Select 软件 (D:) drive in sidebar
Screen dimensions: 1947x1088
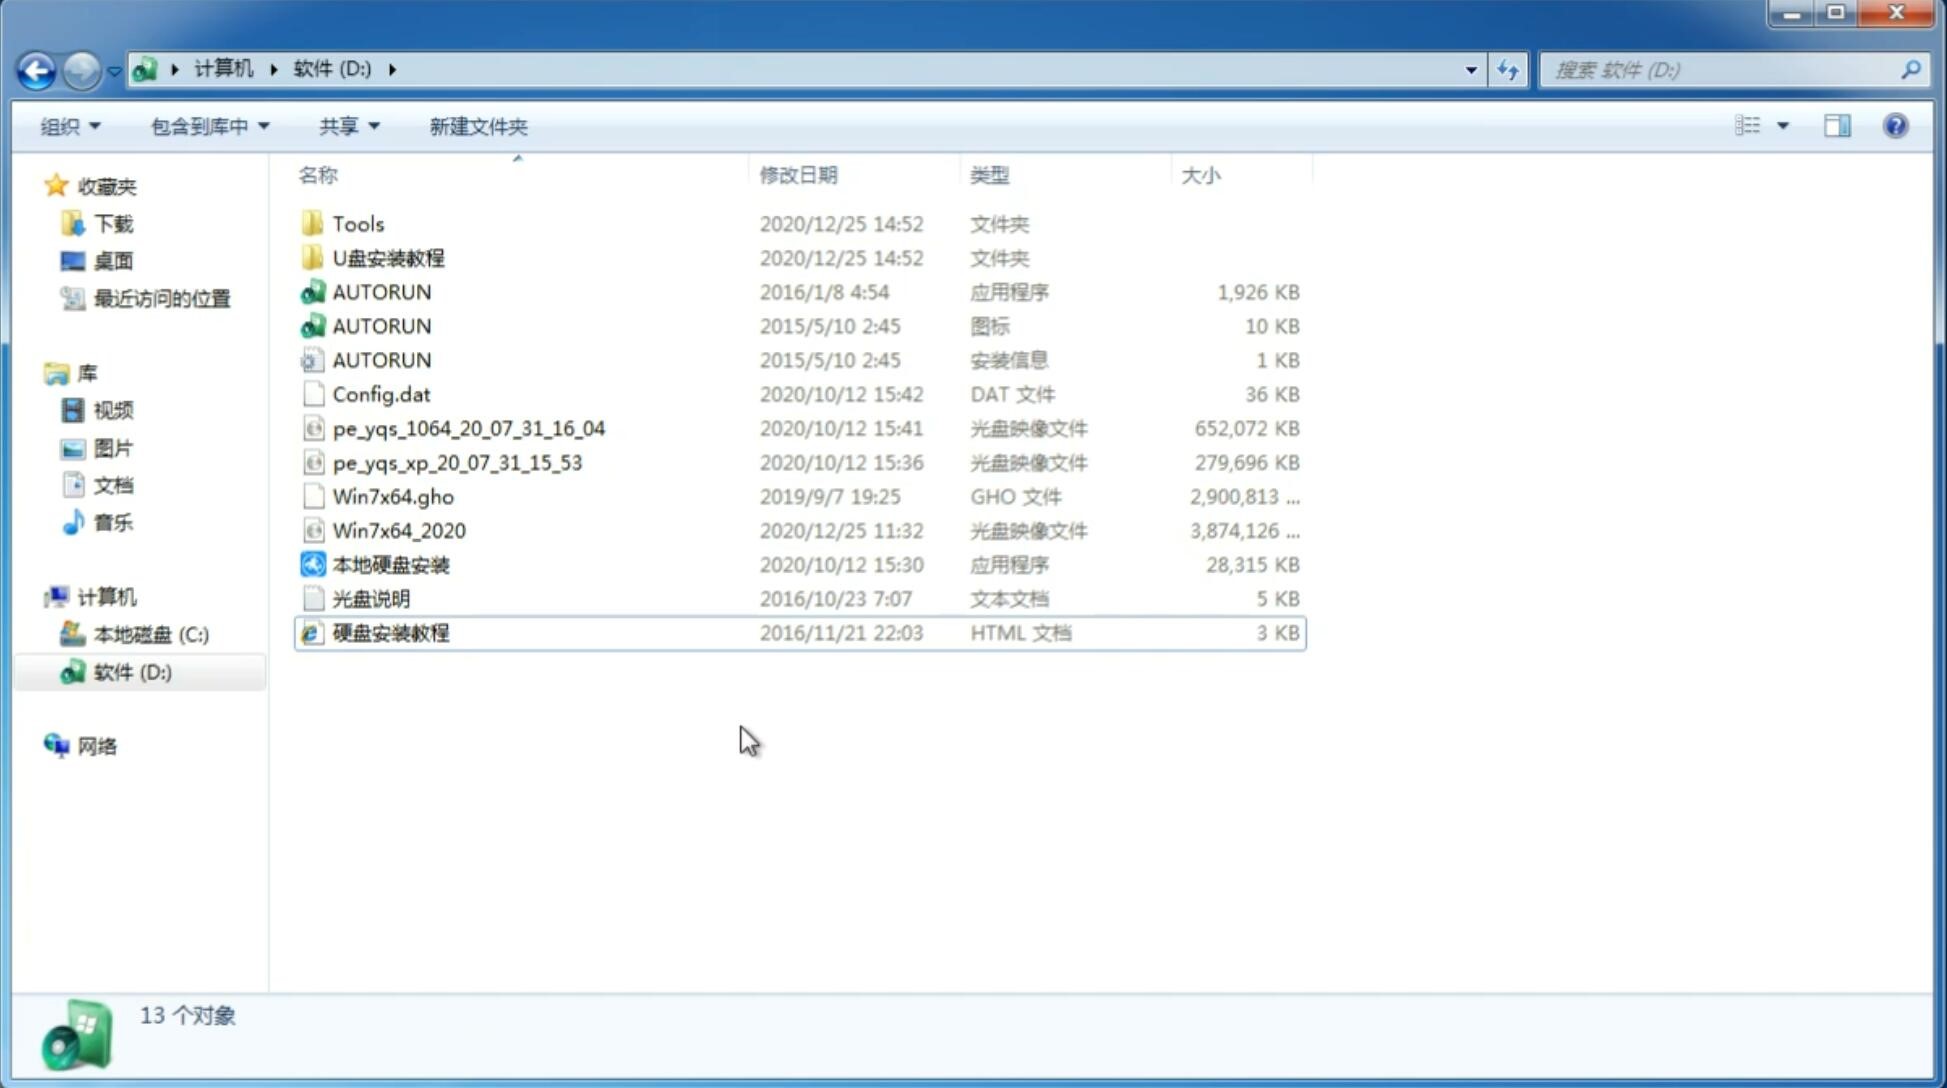coord(131,671)
